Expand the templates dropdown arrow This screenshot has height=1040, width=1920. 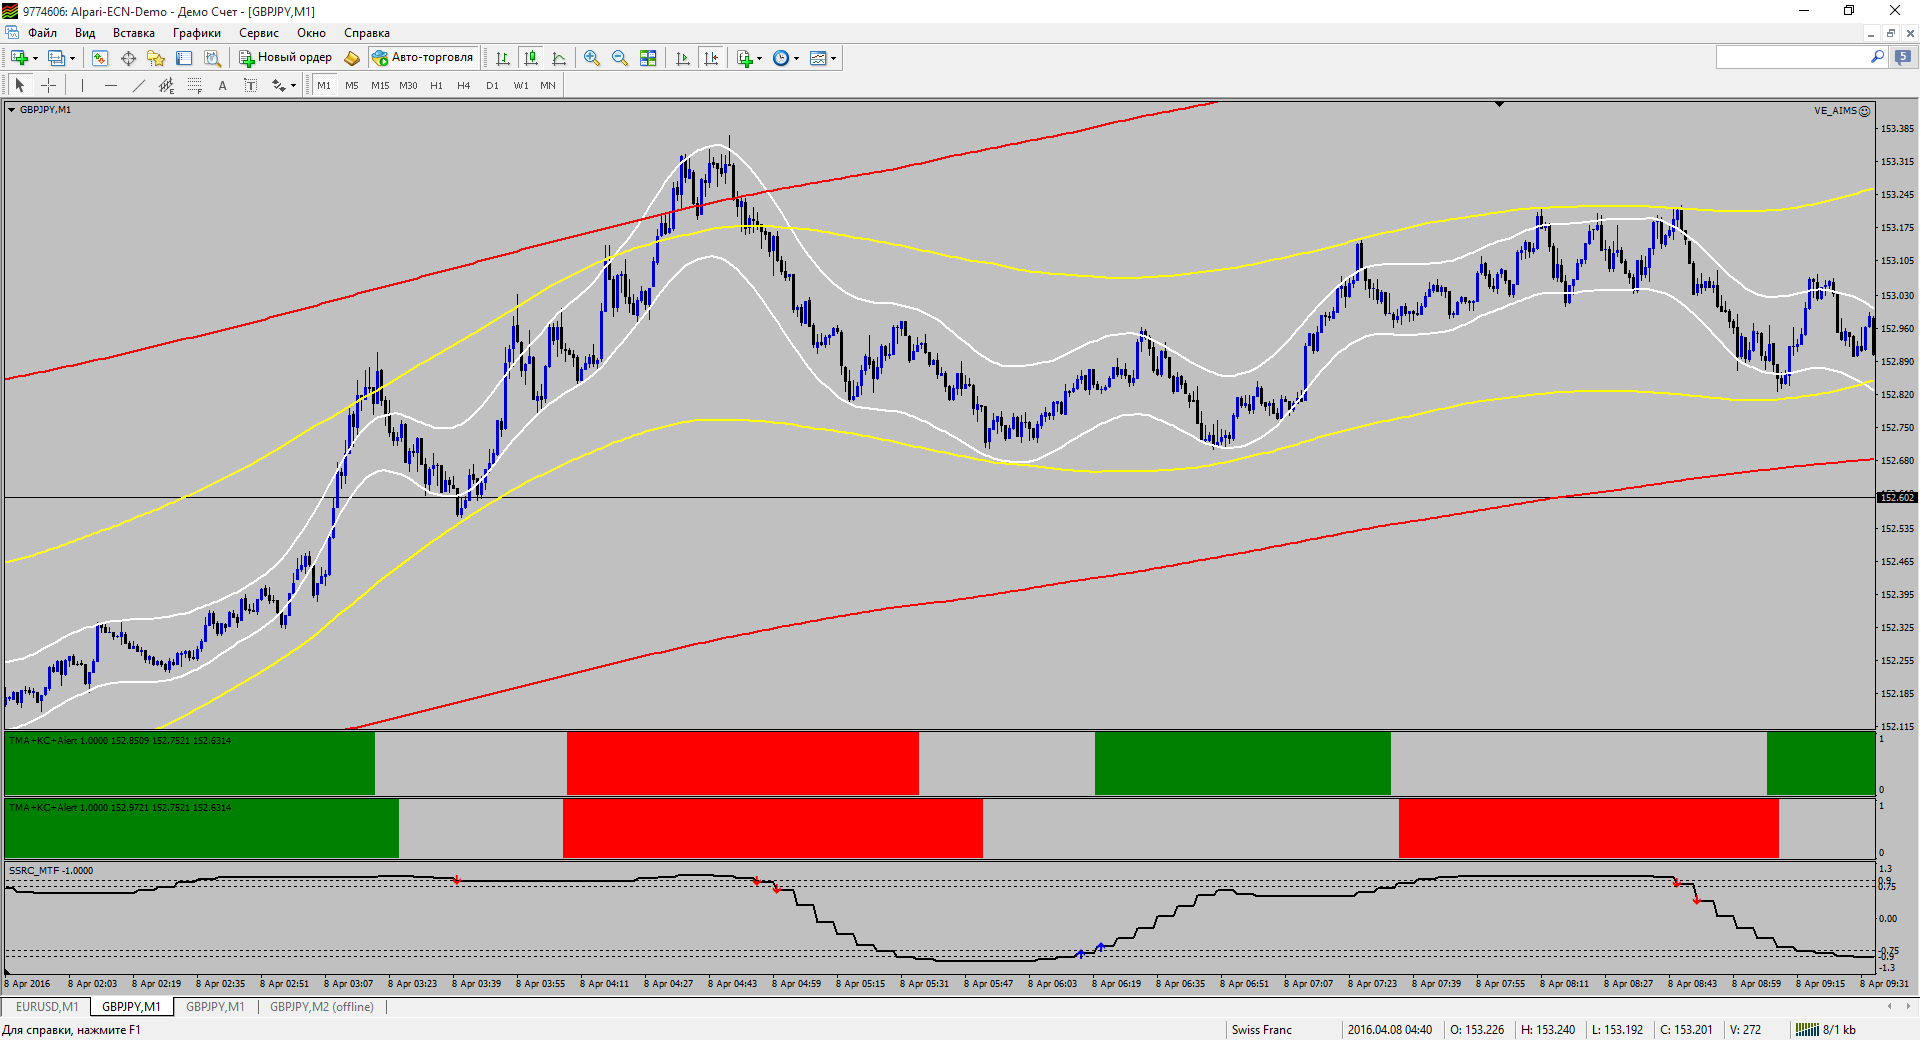pyautogui.click(x=833, y=58)
